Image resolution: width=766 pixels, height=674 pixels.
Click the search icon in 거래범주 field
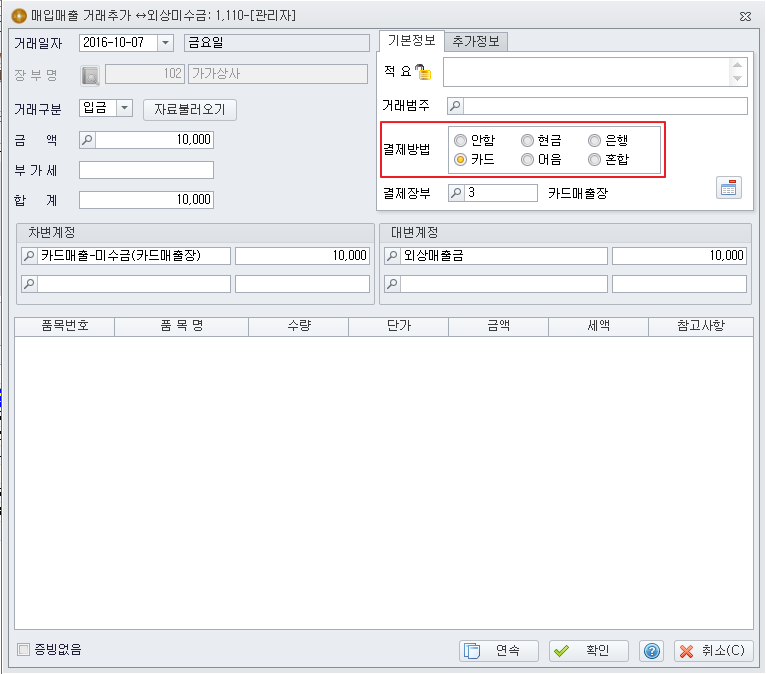(455, 105)
